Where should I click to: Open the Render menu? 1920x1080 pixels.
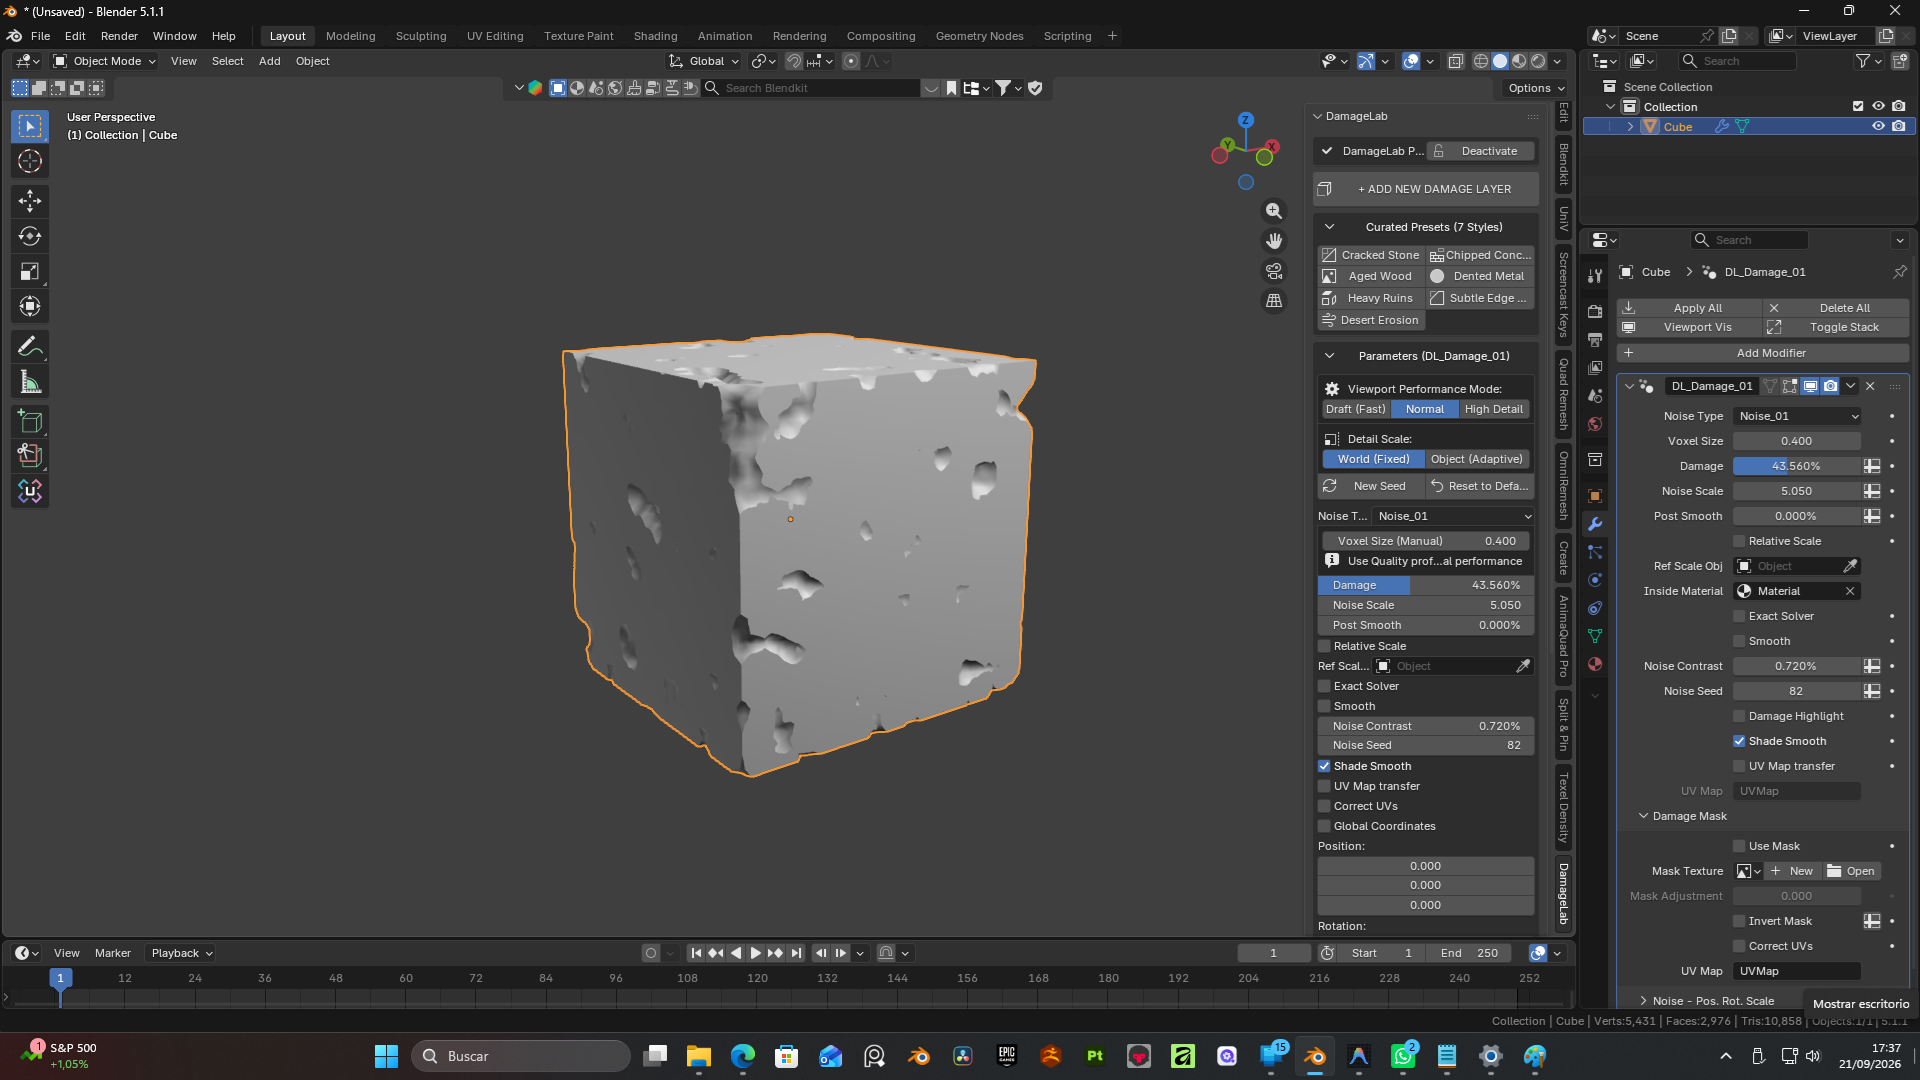(119, 36)
